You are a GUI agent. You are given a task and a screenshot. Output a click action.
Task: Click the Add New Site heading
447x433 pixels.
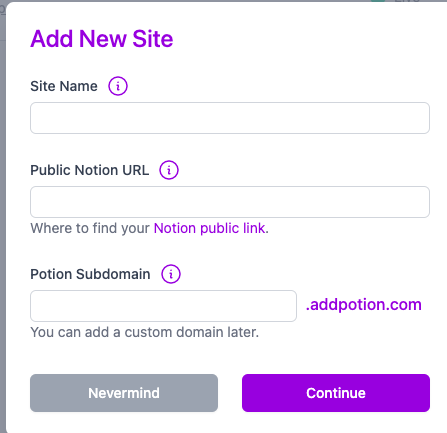click(x=102, y=39)
